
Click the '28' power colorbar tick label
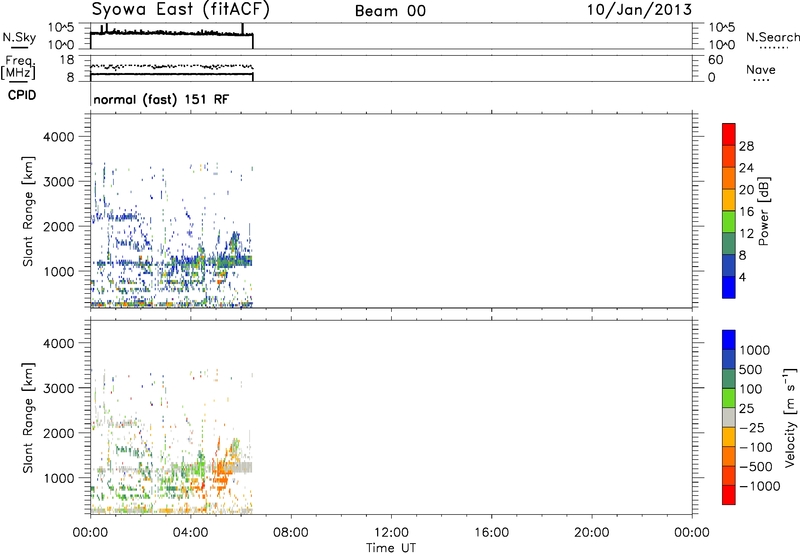746,146
